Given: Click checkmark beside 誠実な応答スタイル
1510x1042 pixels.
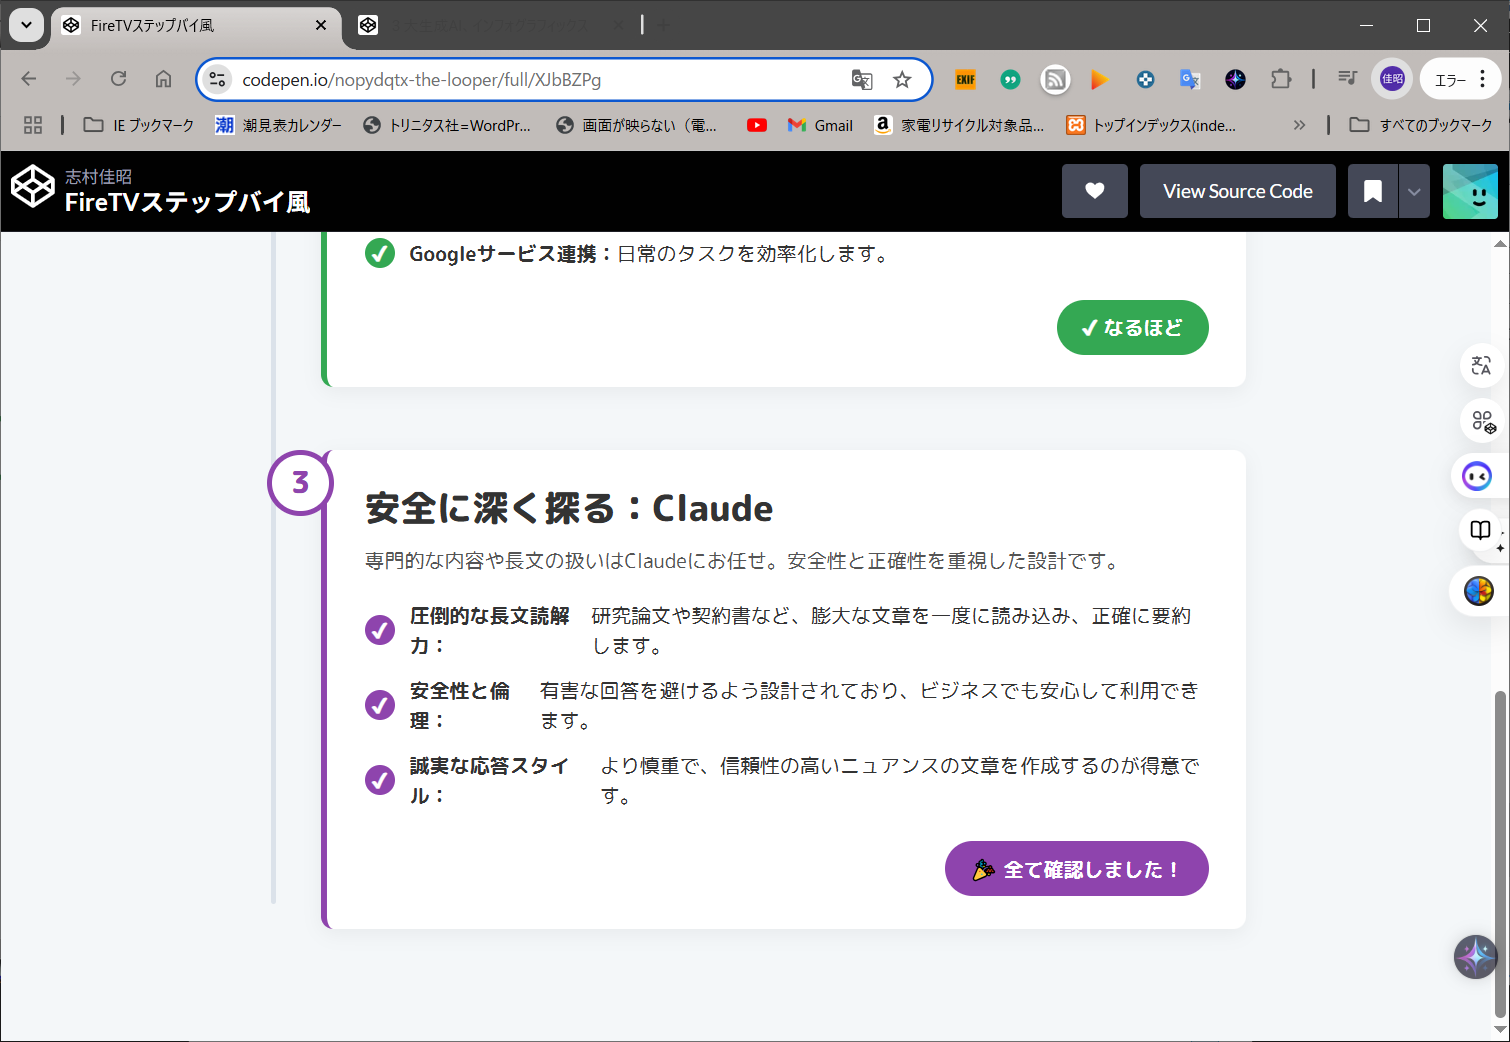Looking at the screenshot, I should click(x=380, y=780).
